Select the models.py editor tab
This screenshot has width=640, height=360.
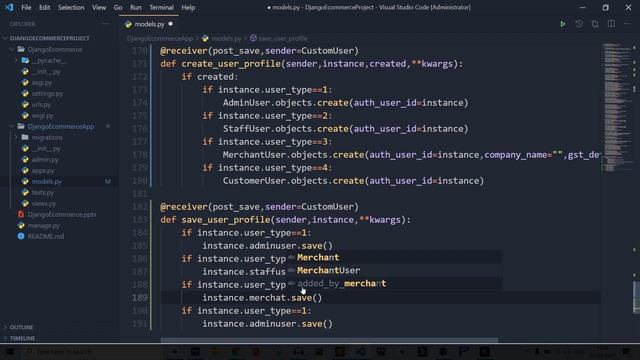point(149,24)
